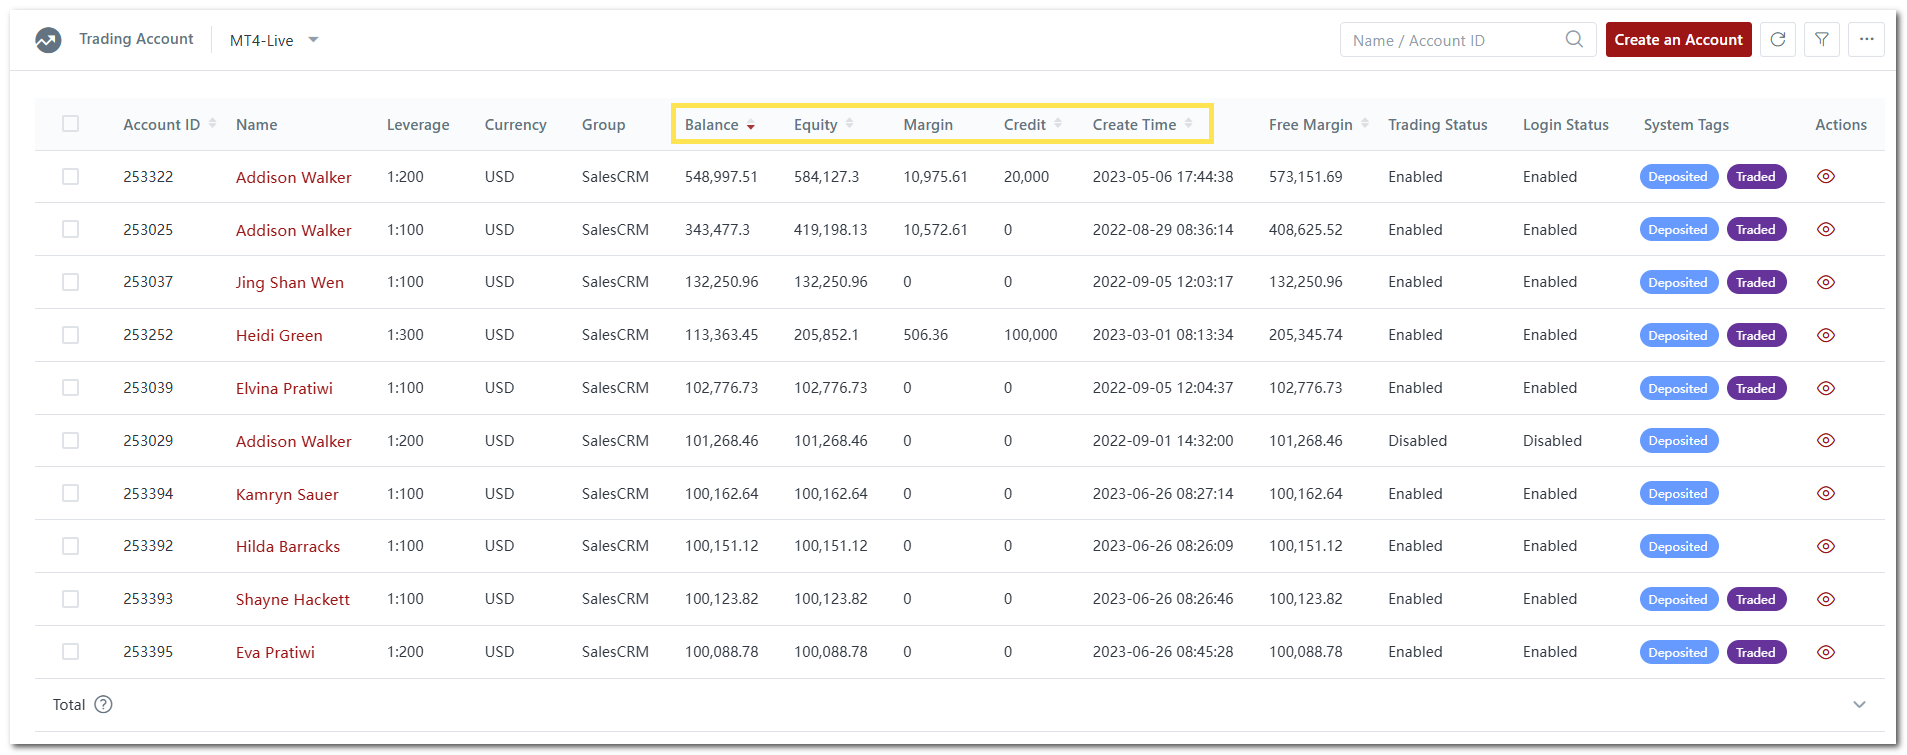Check the box for account 253037
This screenshot has height=755, width=1907.
70,282
